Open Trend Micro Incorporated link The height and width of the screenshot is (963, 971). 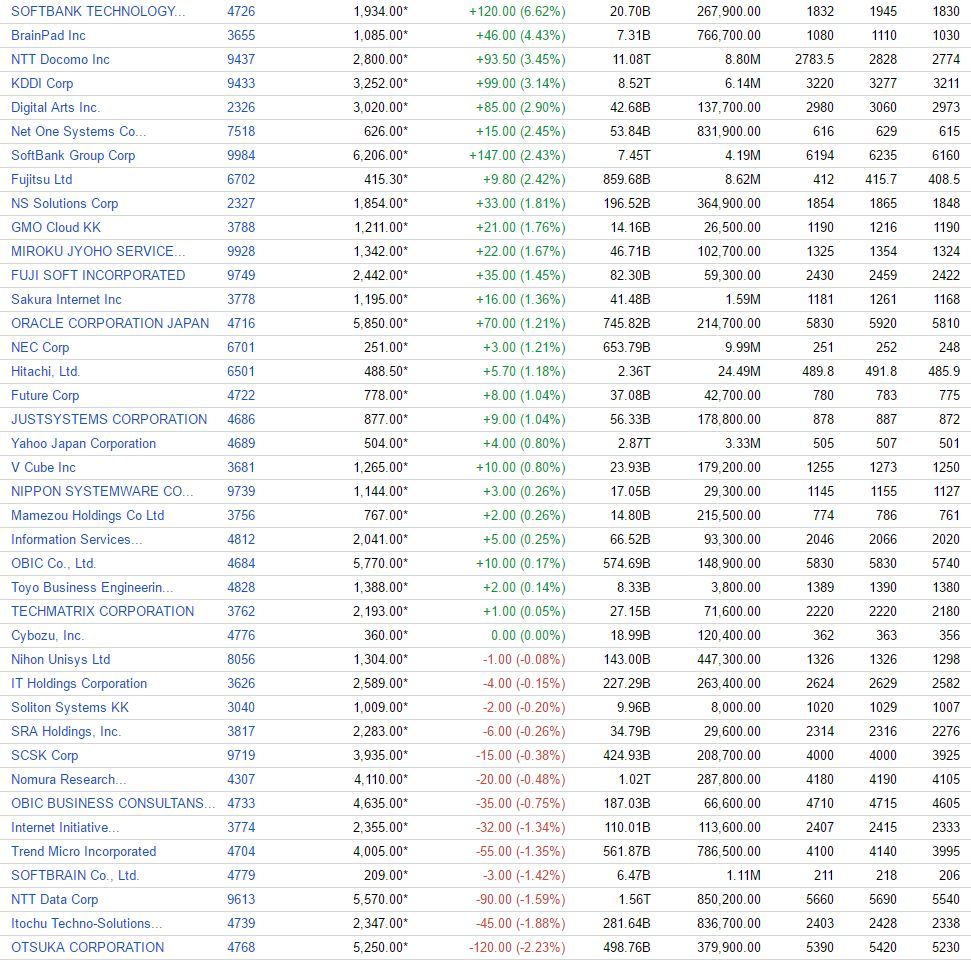click(84, 852)
